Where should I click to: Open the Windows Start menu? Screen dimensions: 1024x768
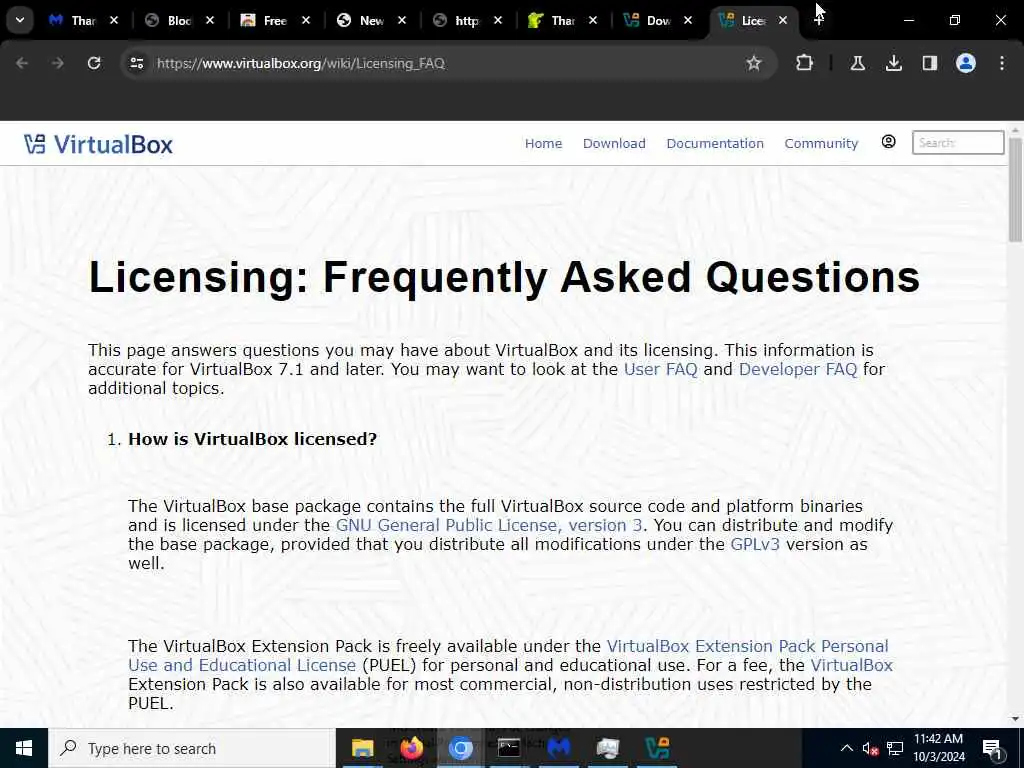point(24,748)
